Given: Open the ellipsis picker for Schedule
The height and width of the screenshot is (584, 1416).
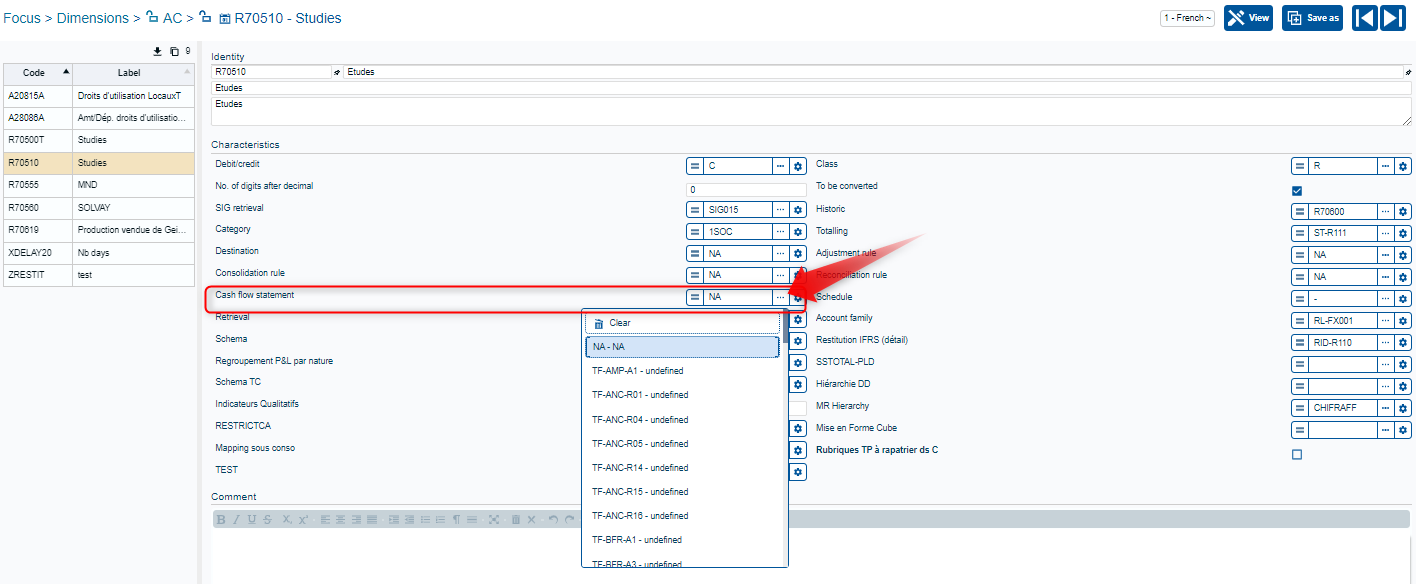Looking at the screenshot, I should pyautogui.click(x=1386, y=299).
